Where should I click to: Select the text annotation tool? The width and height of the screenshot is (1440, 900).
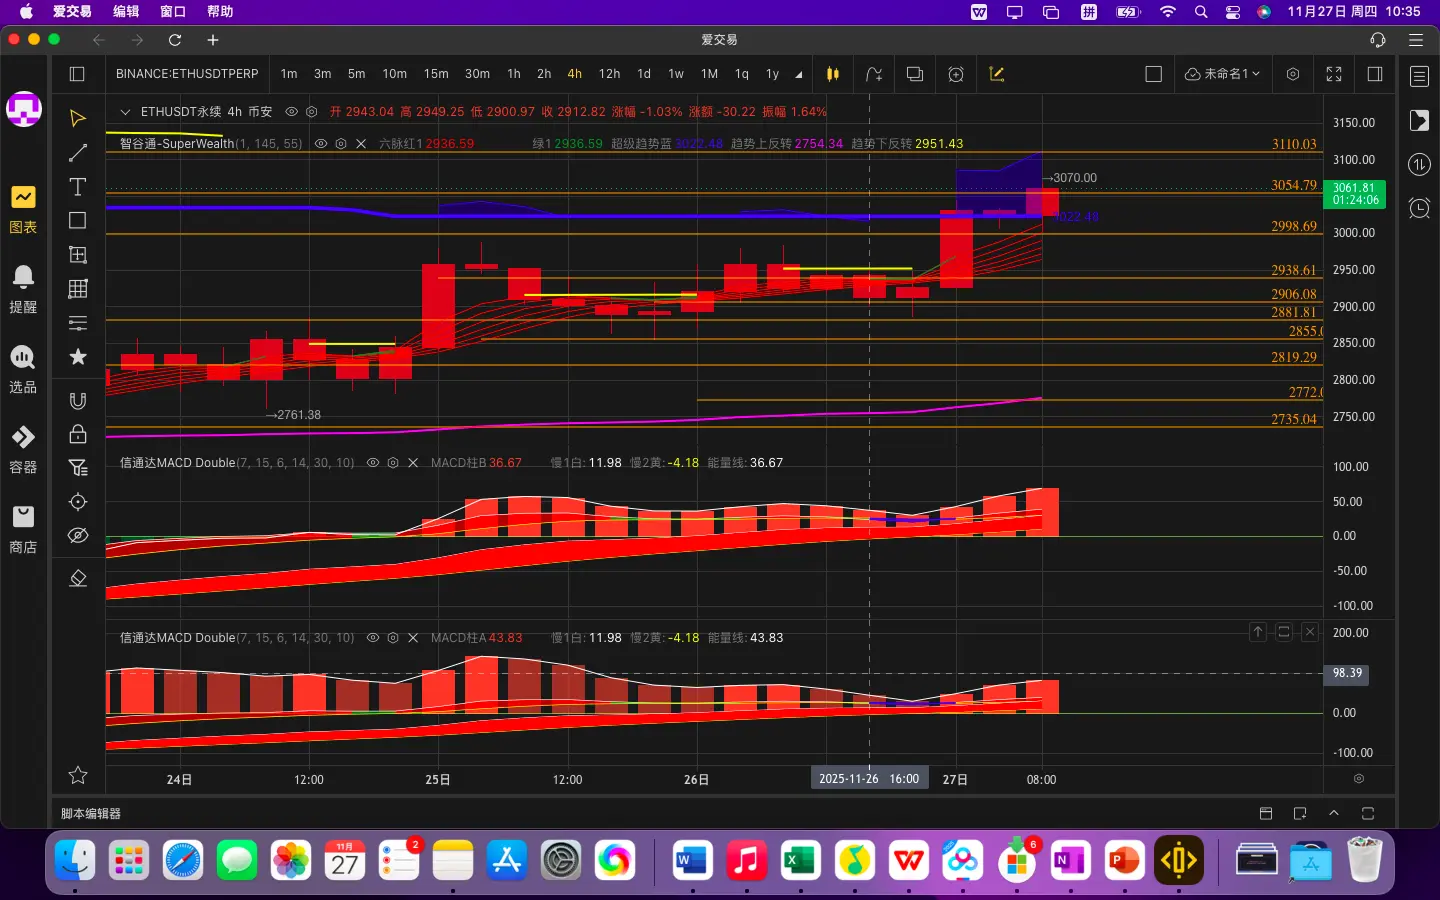(77, 187)
